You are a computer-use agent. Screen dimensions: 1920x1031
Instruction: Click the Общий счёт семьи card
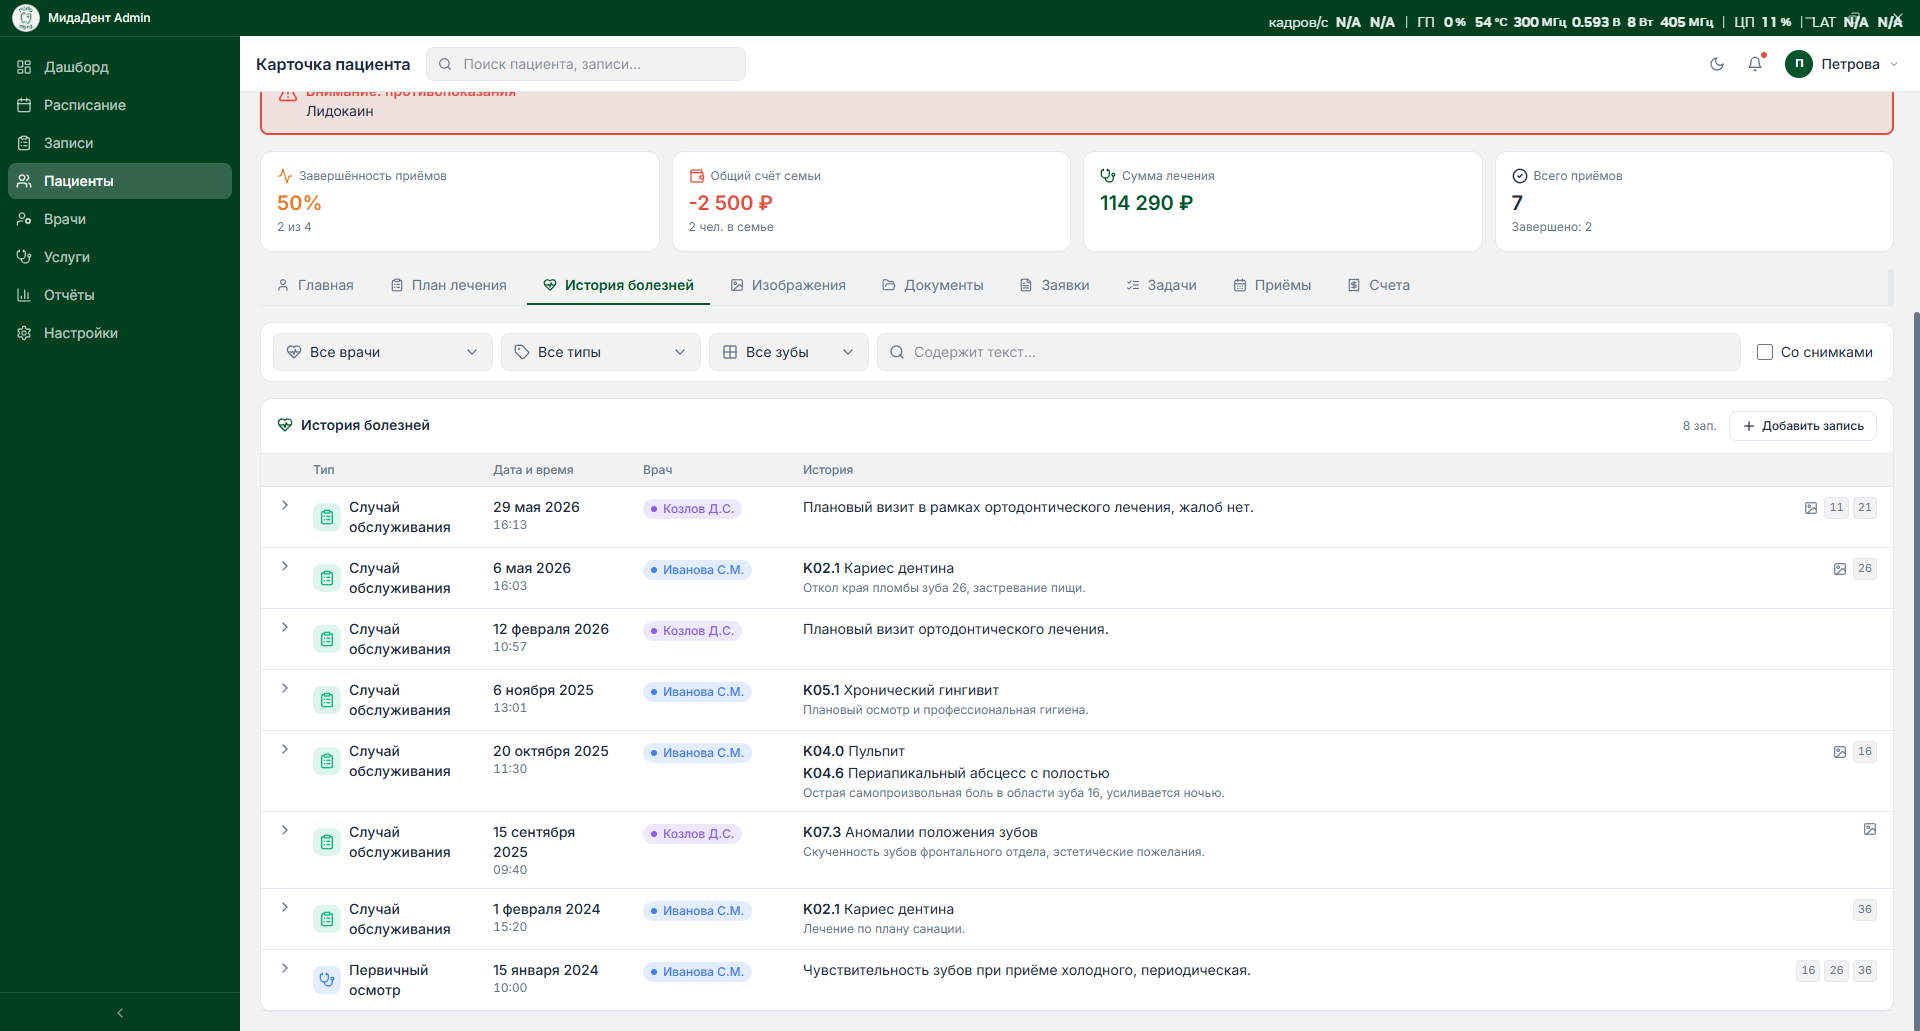(871, 201)
